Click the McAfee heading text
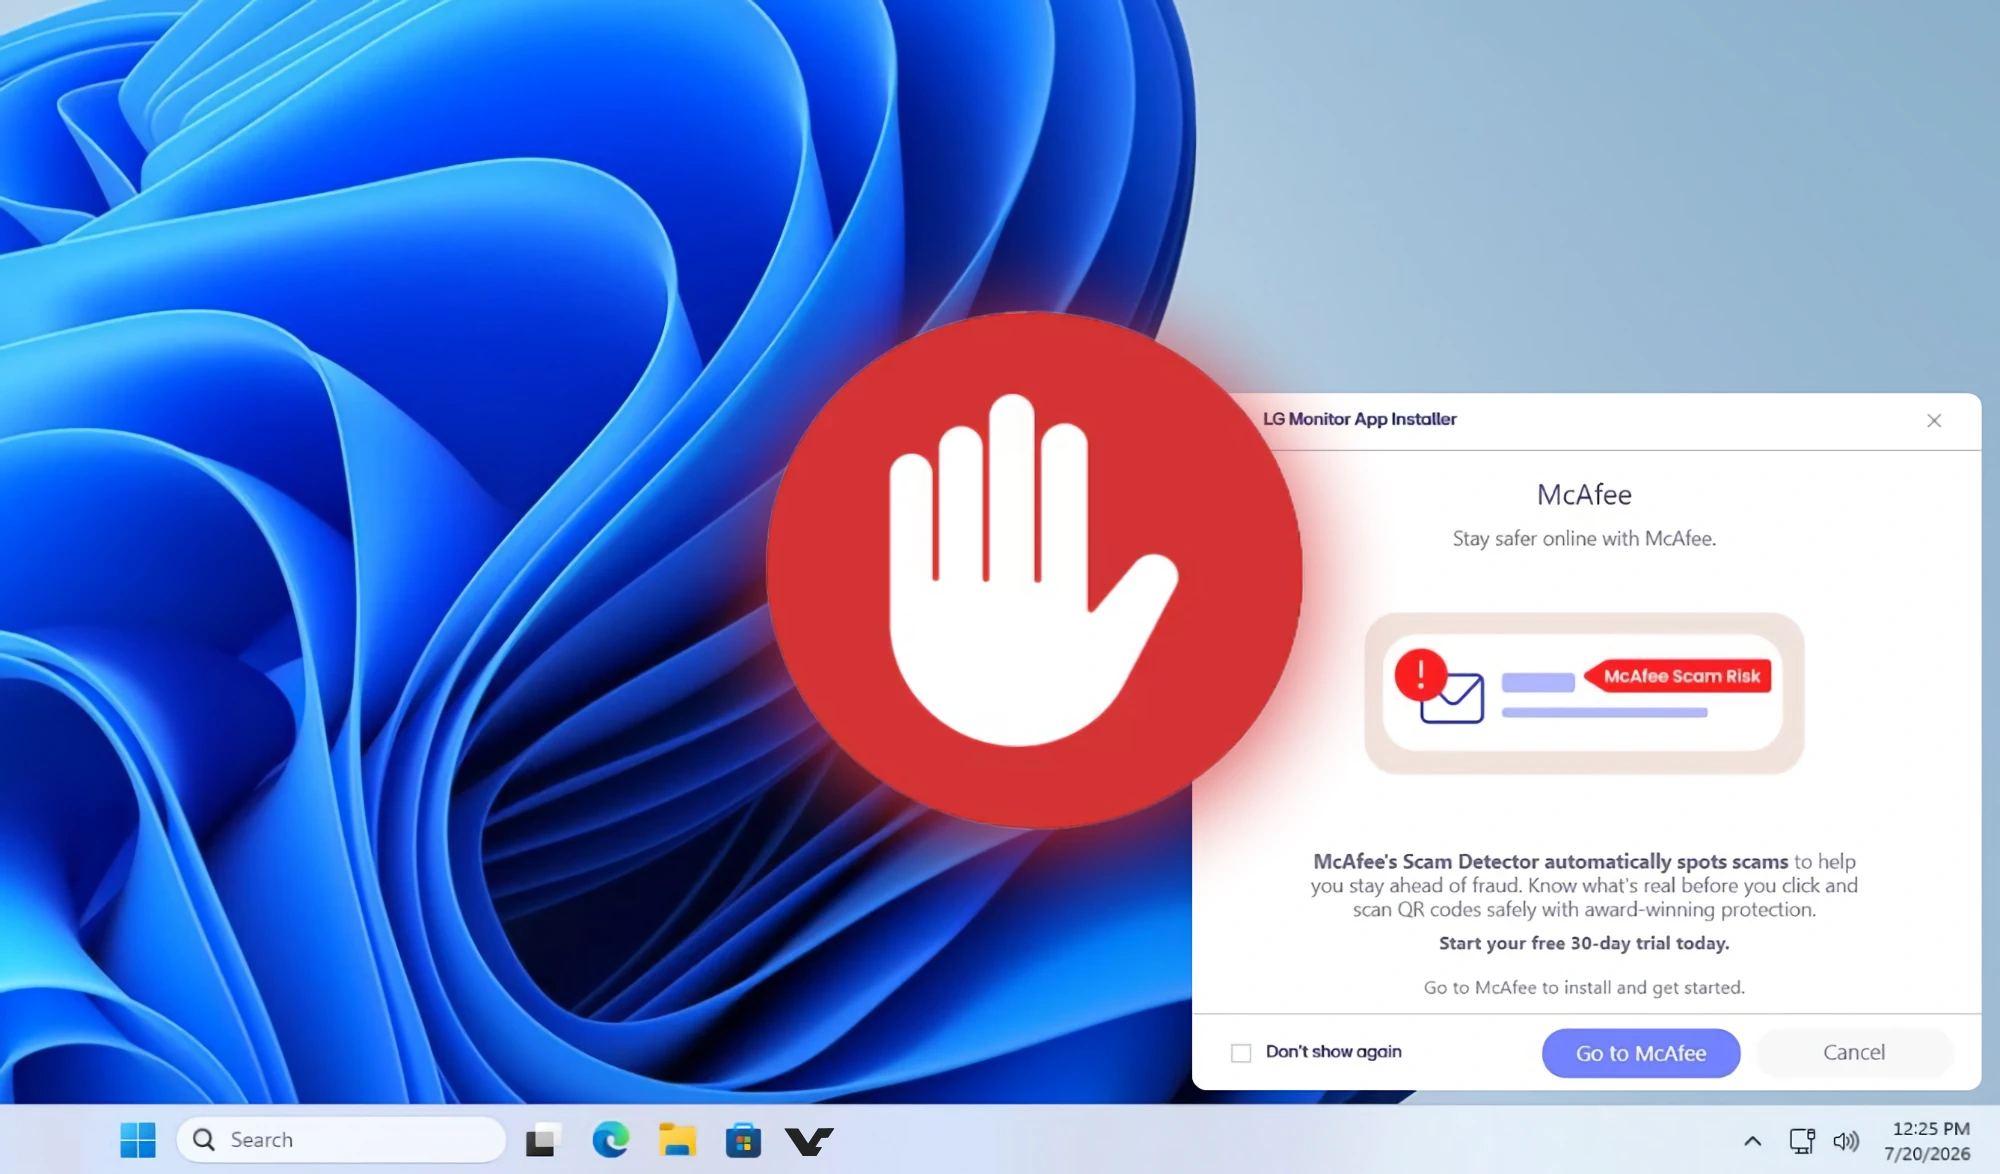The width and height of the screenshot is (2000, 1174). coord(1584,495)
